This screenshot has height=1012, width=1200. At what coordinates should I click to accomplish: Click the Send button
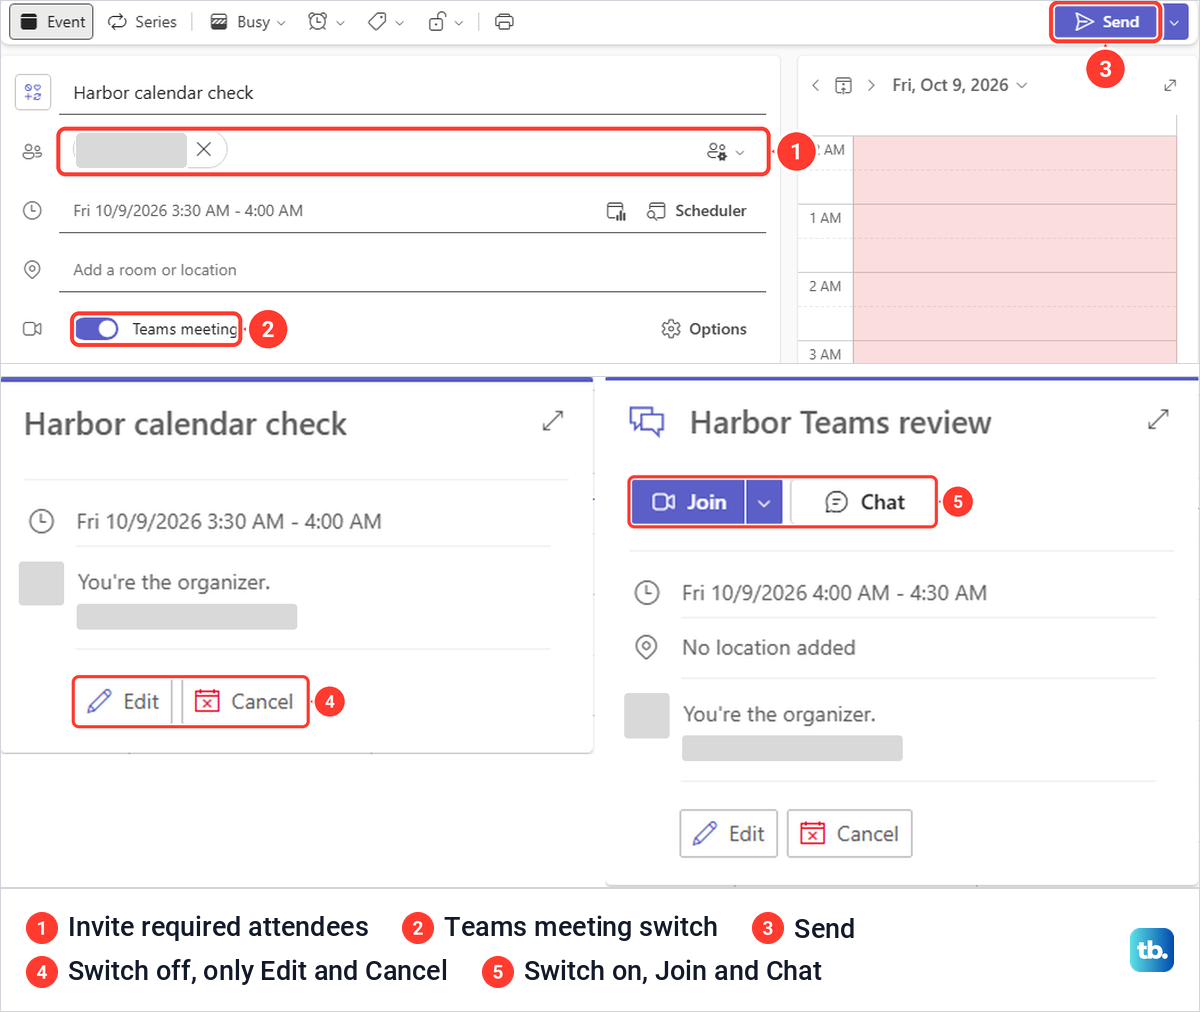coord(1106,22)
